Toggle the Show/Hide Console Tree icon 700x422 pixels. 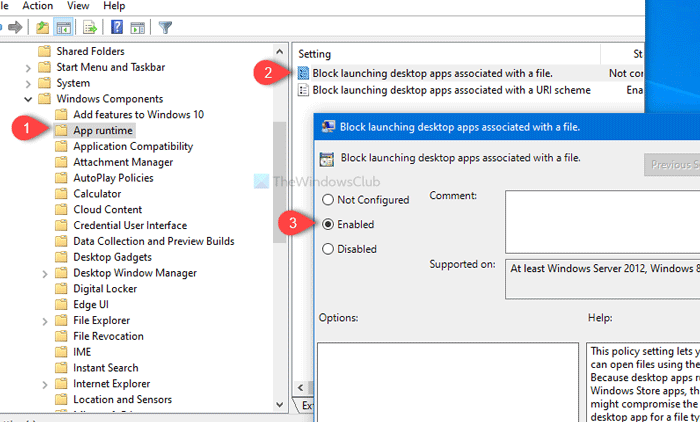point(63,27)
